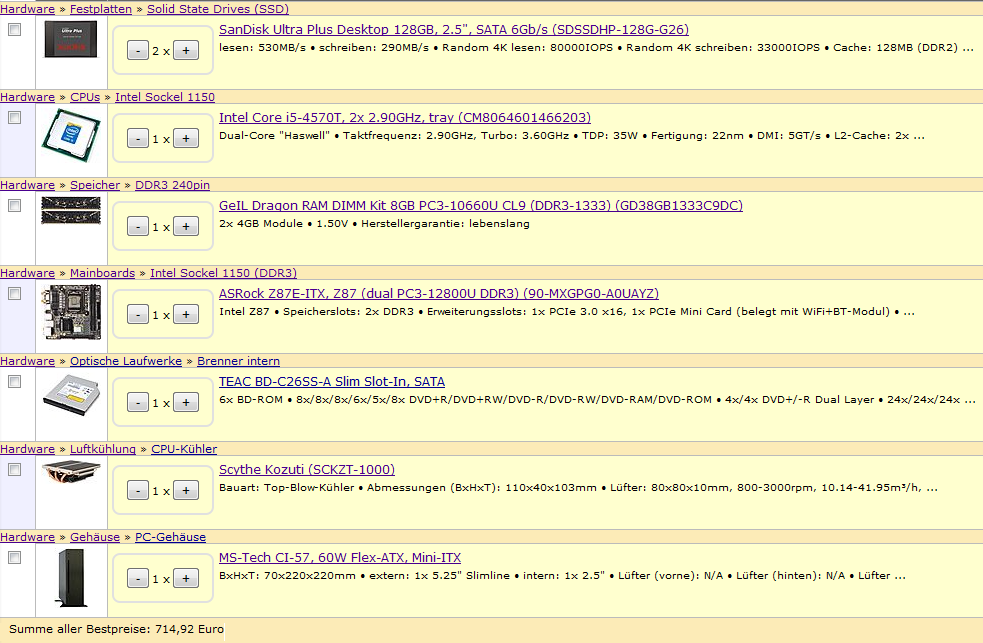Image resolution: width=983 pixels, height=643 pixels.
Task: Add one more Intel Core i5 with plus
Action: 186,139
